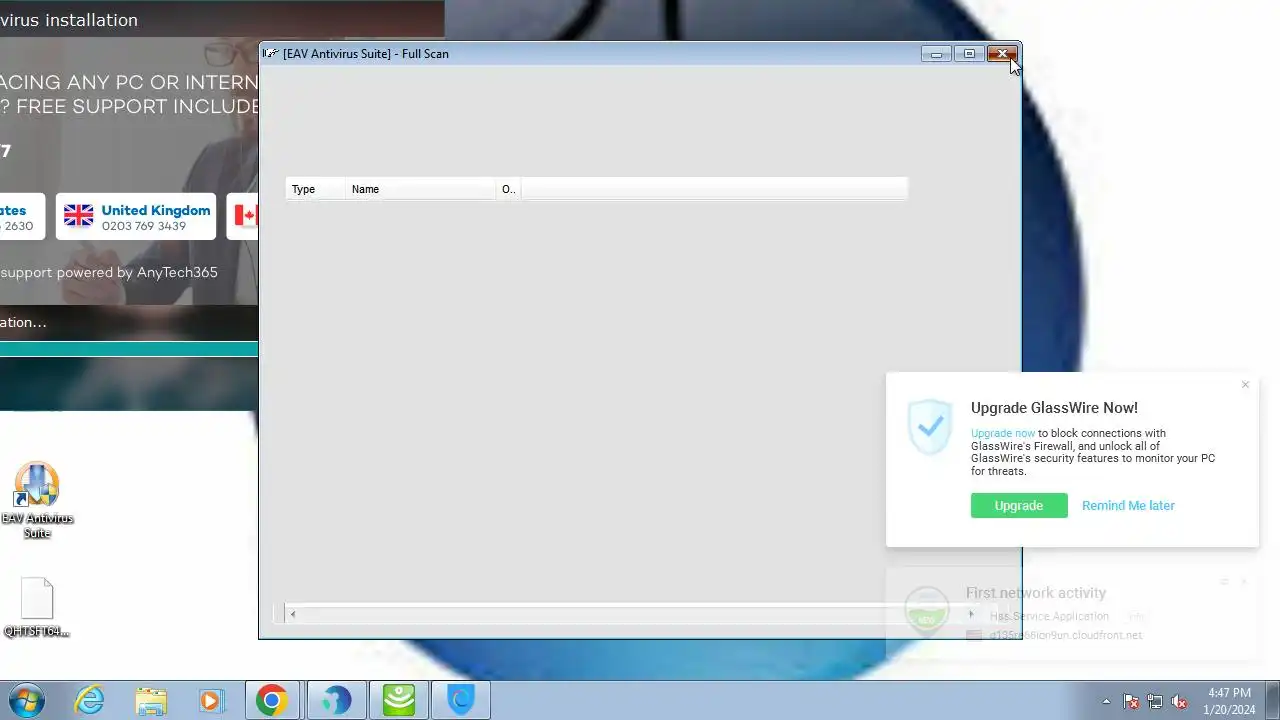Click the UK phone number 0203 769 3439
Viewport: 1280px width, 720px height.
pyautogui.click(x=143, y=226)
